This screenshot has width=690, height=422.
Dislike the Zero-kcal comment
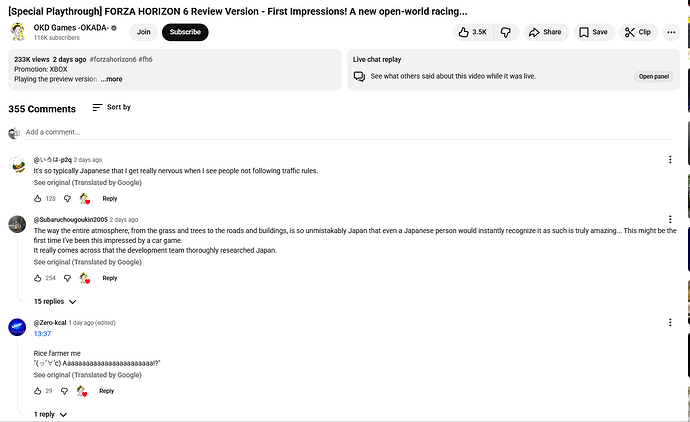coord(66,391)
